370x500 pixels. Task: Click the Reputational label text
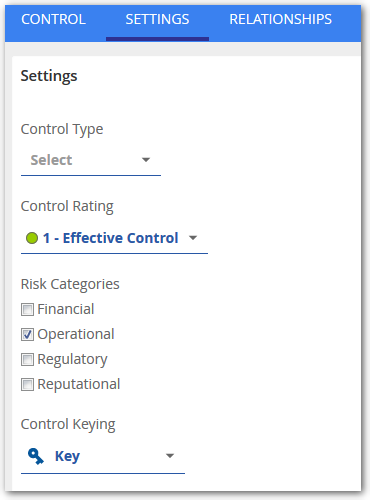79,384
